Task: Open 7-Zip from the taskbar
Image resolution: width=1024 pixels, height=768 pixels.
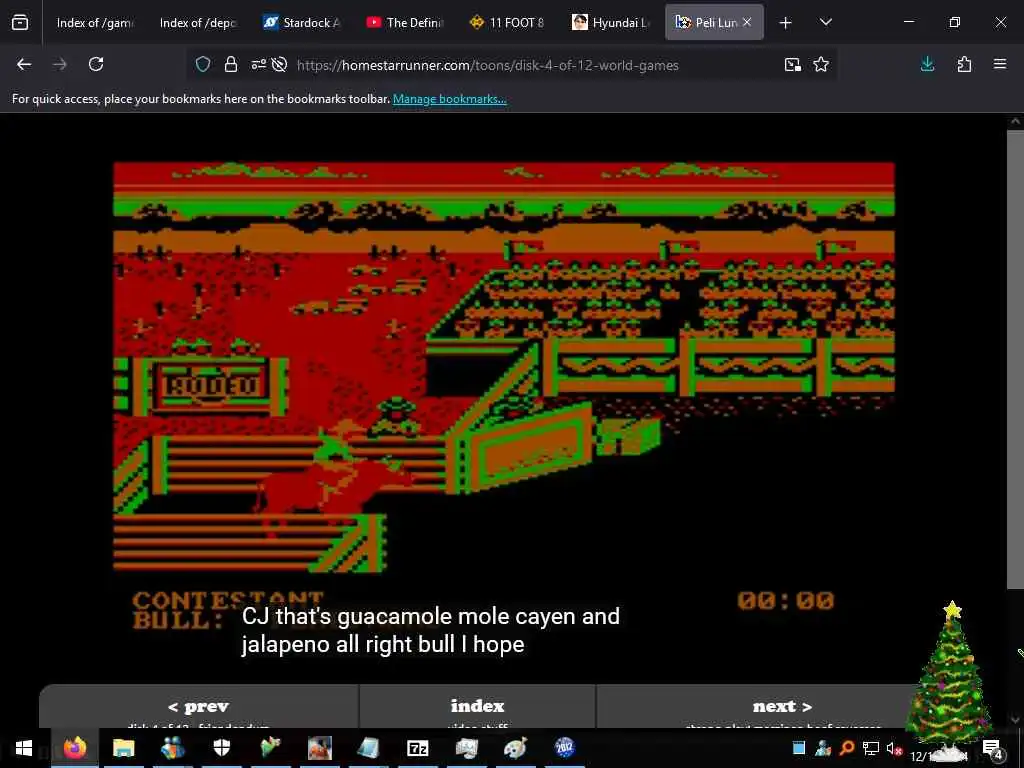Action: [417, 748]
